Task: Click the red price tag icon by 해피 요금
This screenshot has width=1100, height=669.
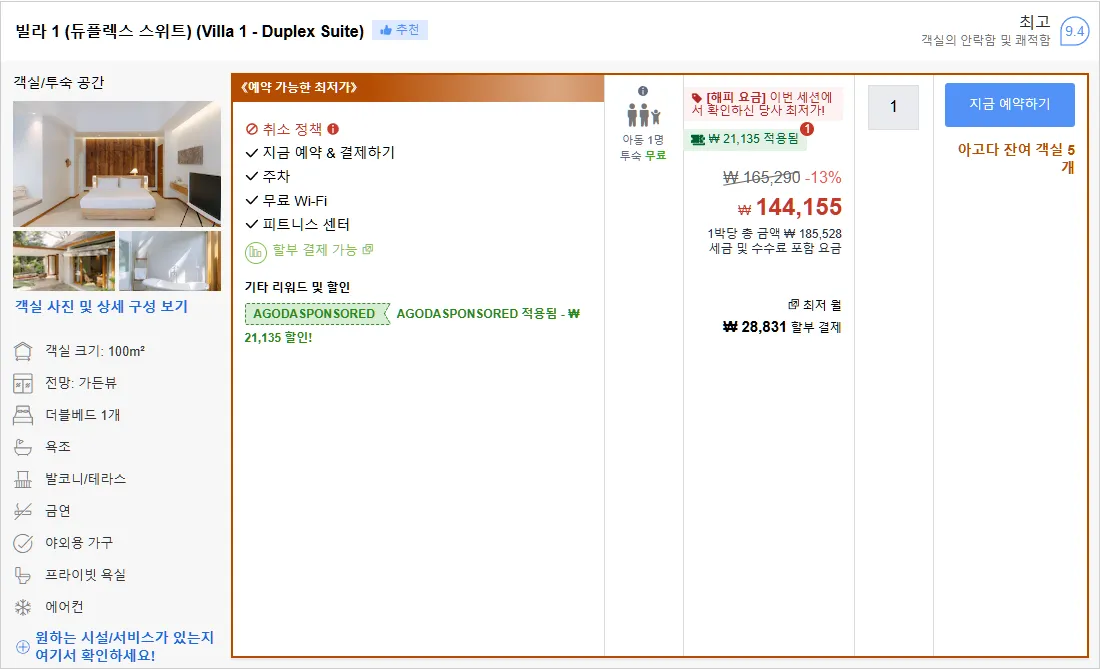Action: (x=697, y=97)
